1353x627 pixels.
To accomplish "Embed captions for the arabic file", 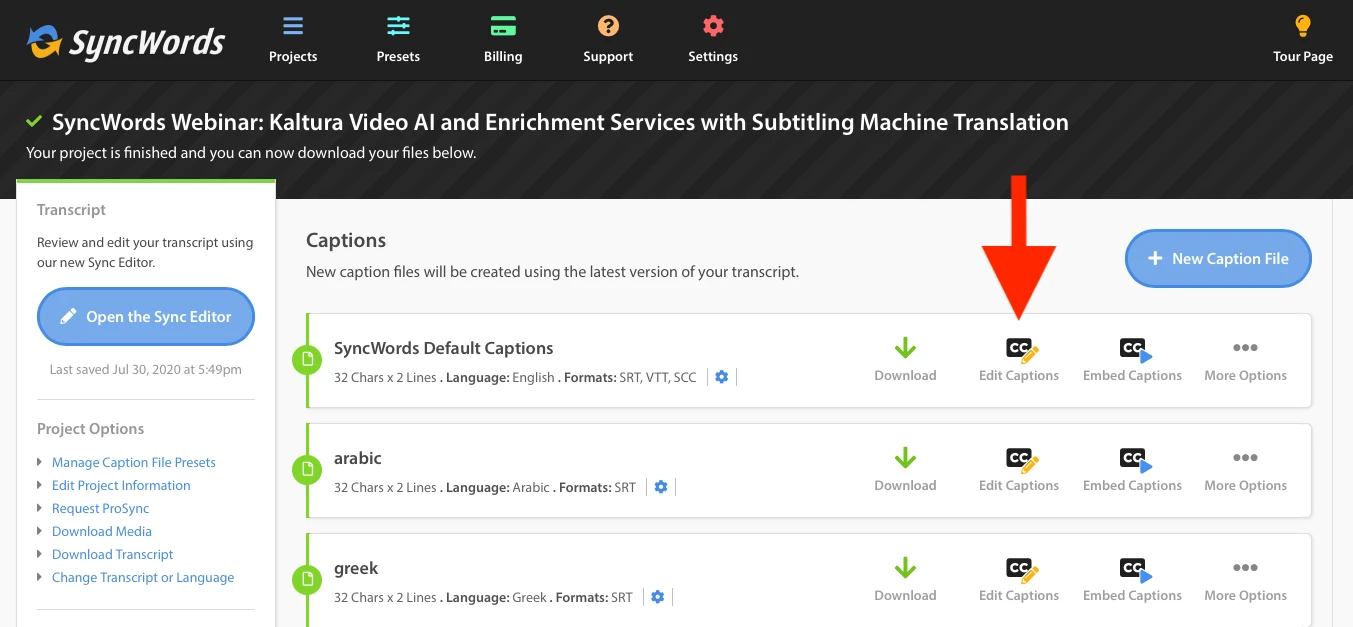I will 1132,470.
